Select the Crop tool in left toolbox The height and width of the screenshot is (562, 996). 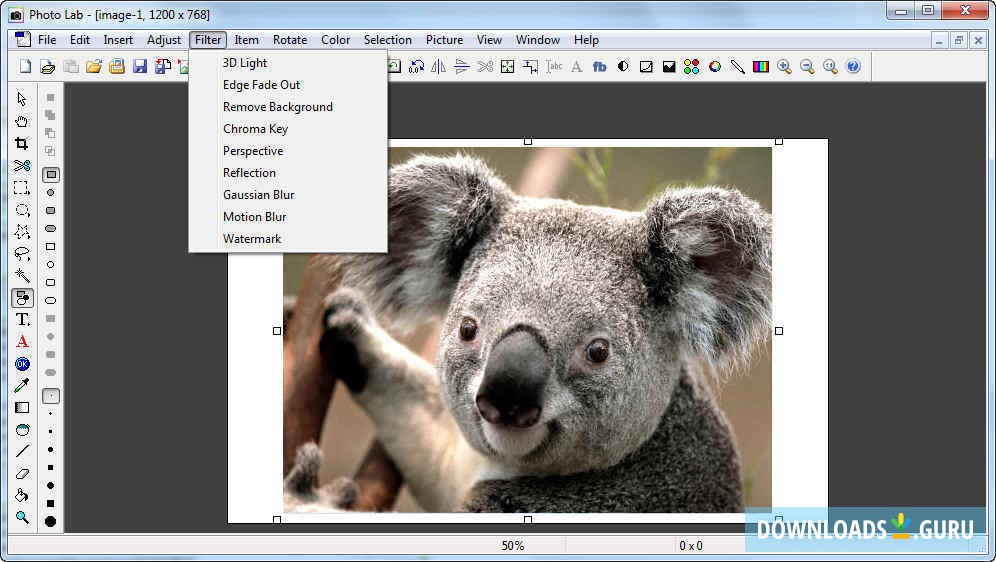click(x=22, y=143)
